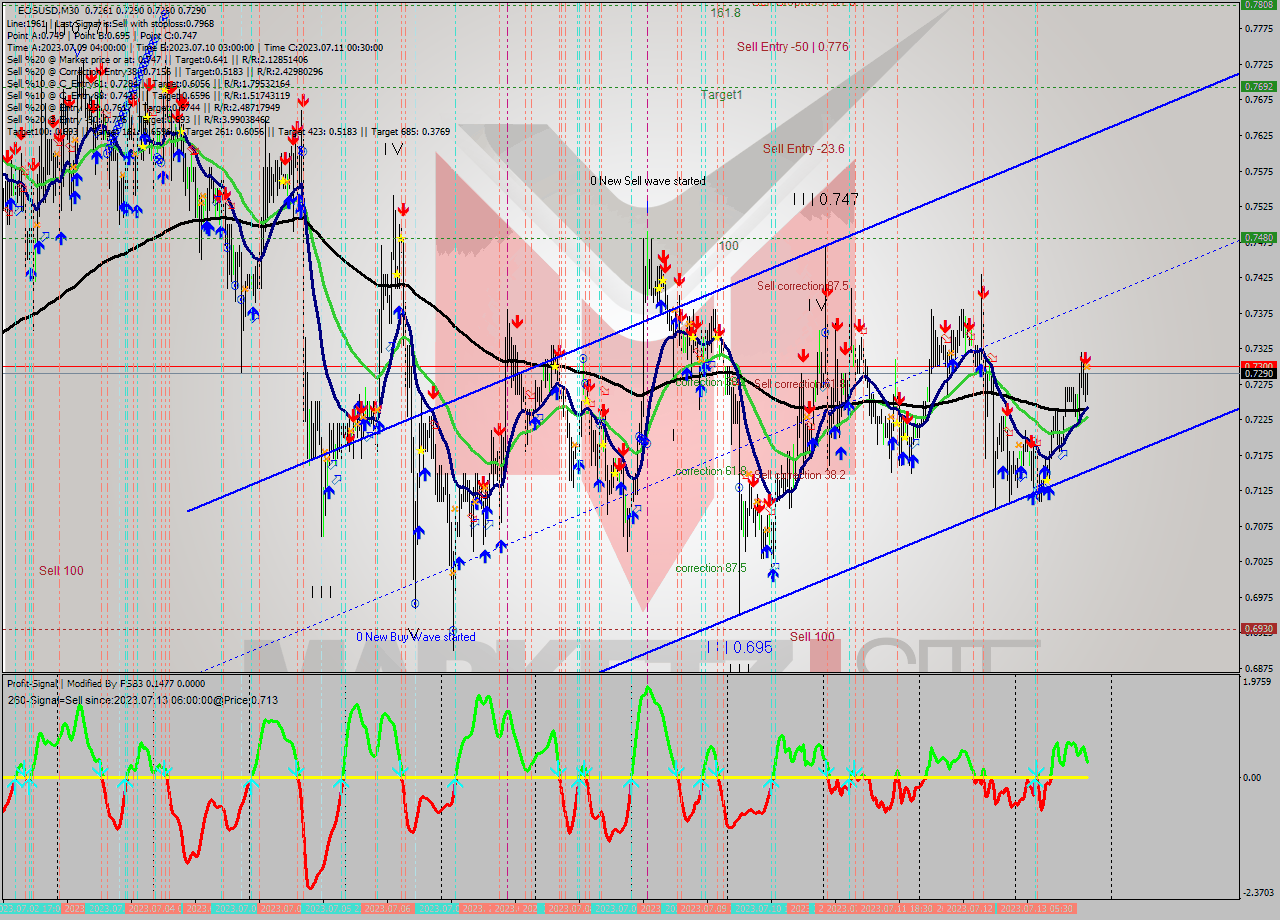This screenshot has width=1280, height=920.
Task: Click the green 0.7808 price tag
Action: click(x=1258, y=5)
